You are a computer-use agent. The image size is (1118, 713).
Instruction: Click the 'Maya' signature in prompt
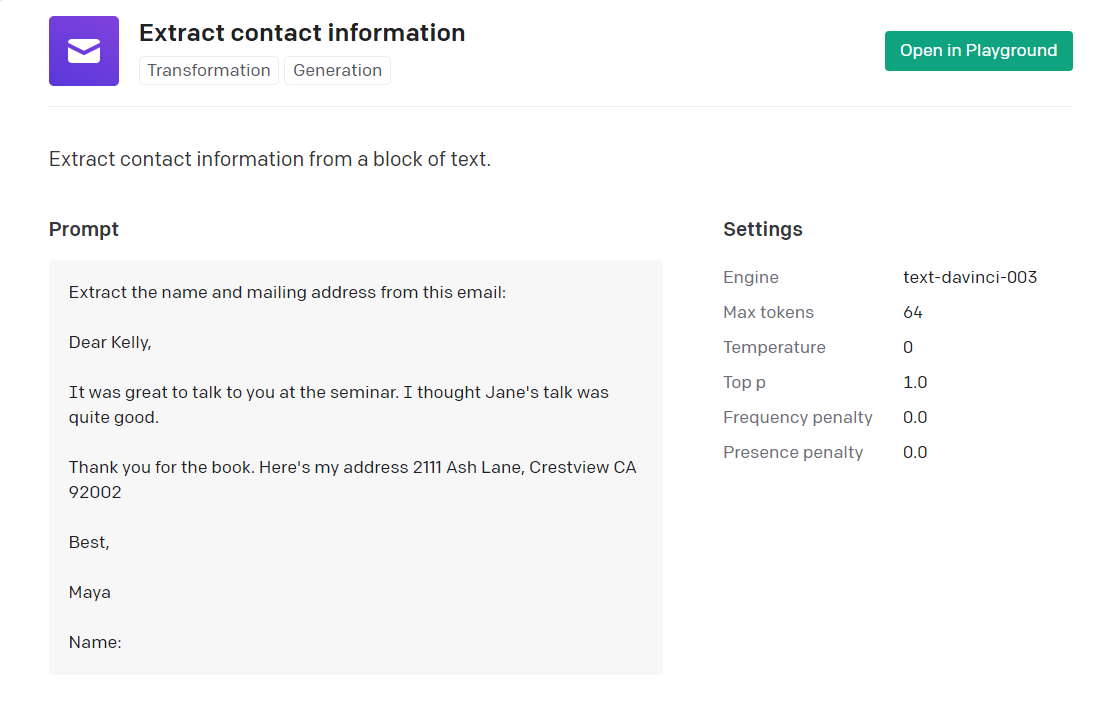[89, 593]
